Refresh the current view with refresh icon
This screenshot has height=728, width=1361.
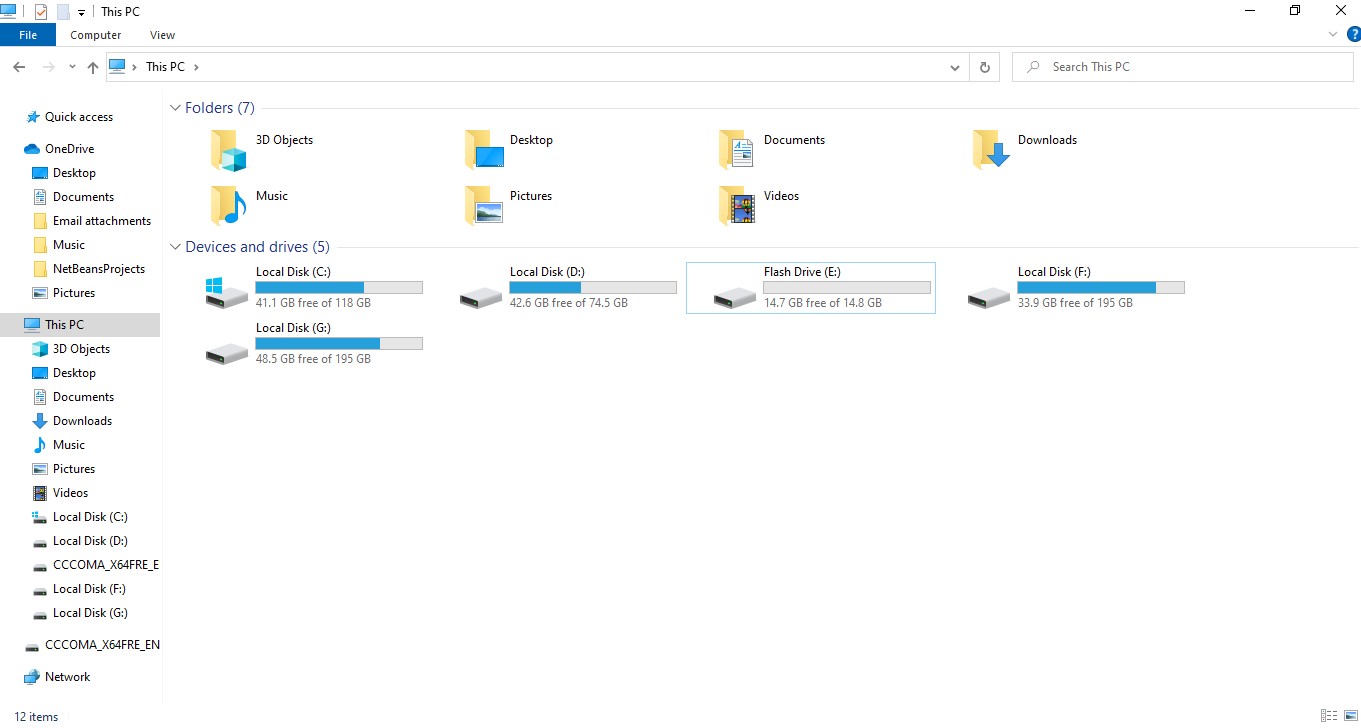coord(985,66)
